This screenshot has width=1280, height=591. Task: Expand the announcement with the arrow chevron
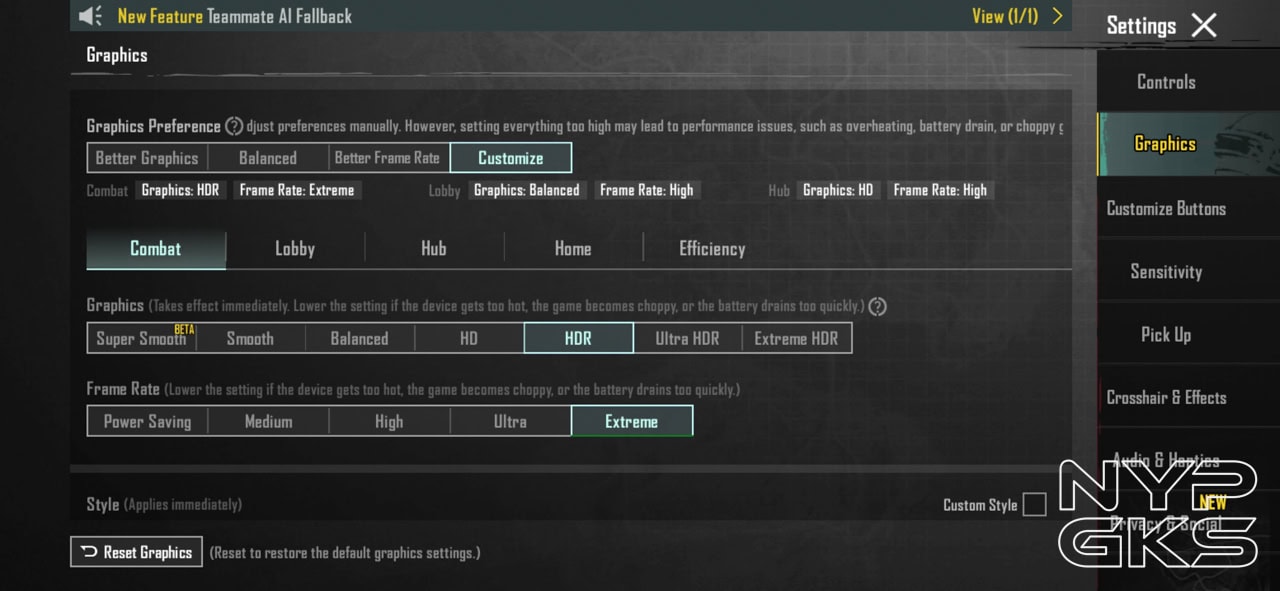pos(1057,16)
